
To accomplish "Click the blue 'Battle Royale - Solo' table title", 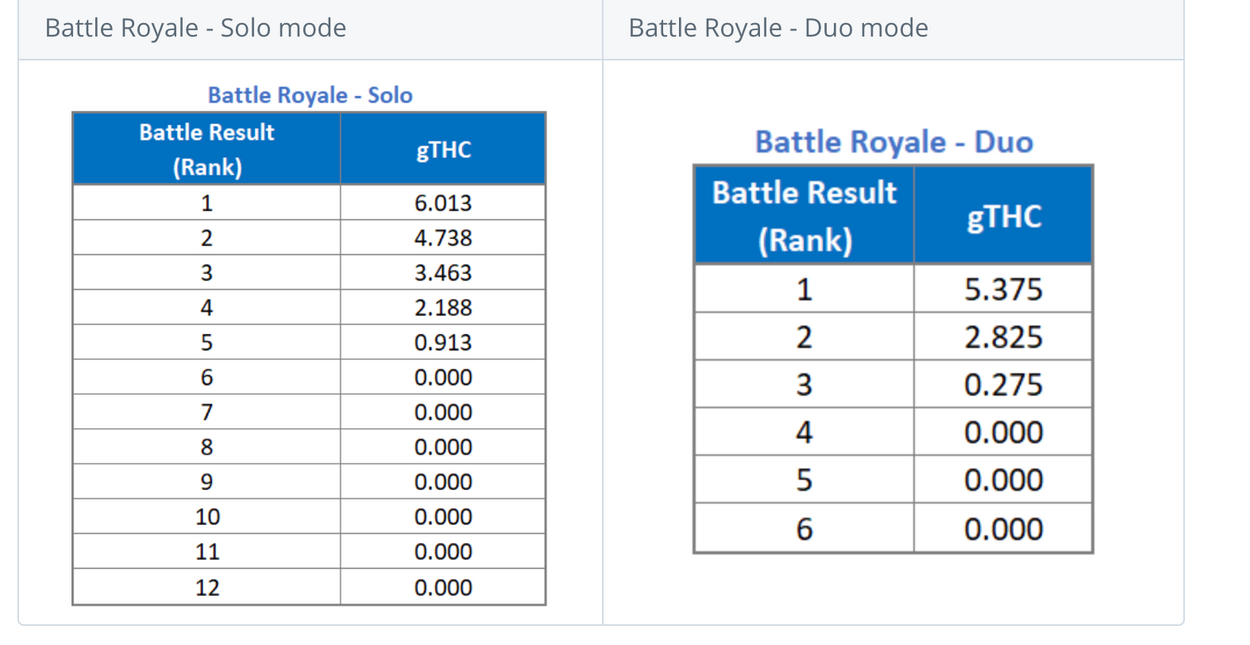I will coord(310,95).
